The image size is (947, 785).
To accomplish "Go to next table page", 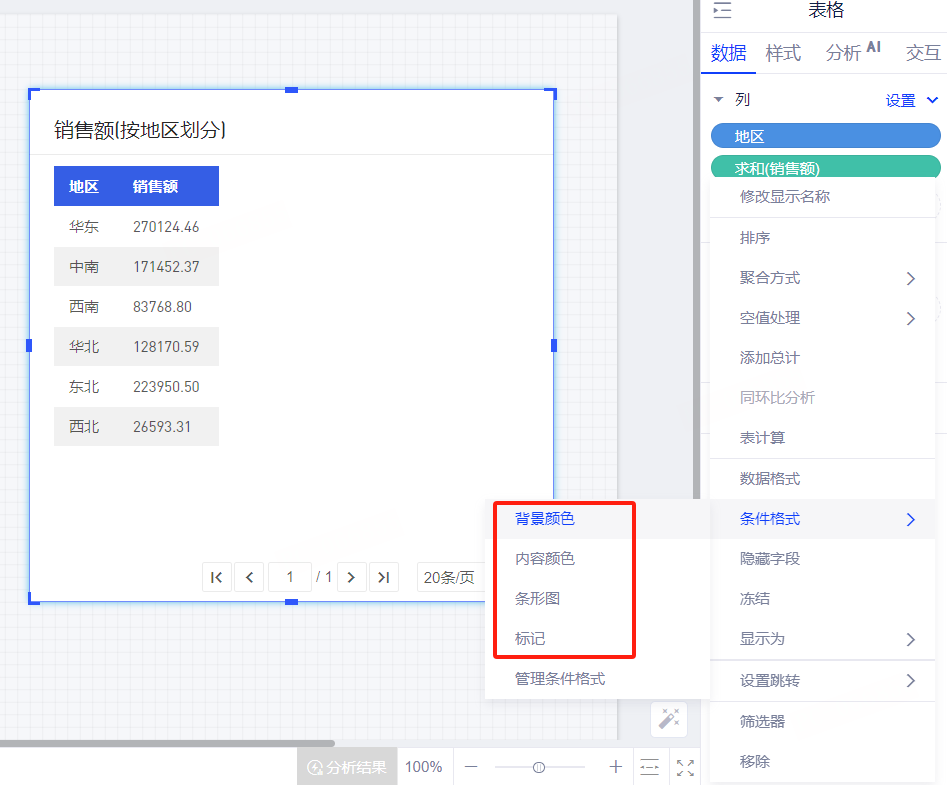I will click(351, 577).
